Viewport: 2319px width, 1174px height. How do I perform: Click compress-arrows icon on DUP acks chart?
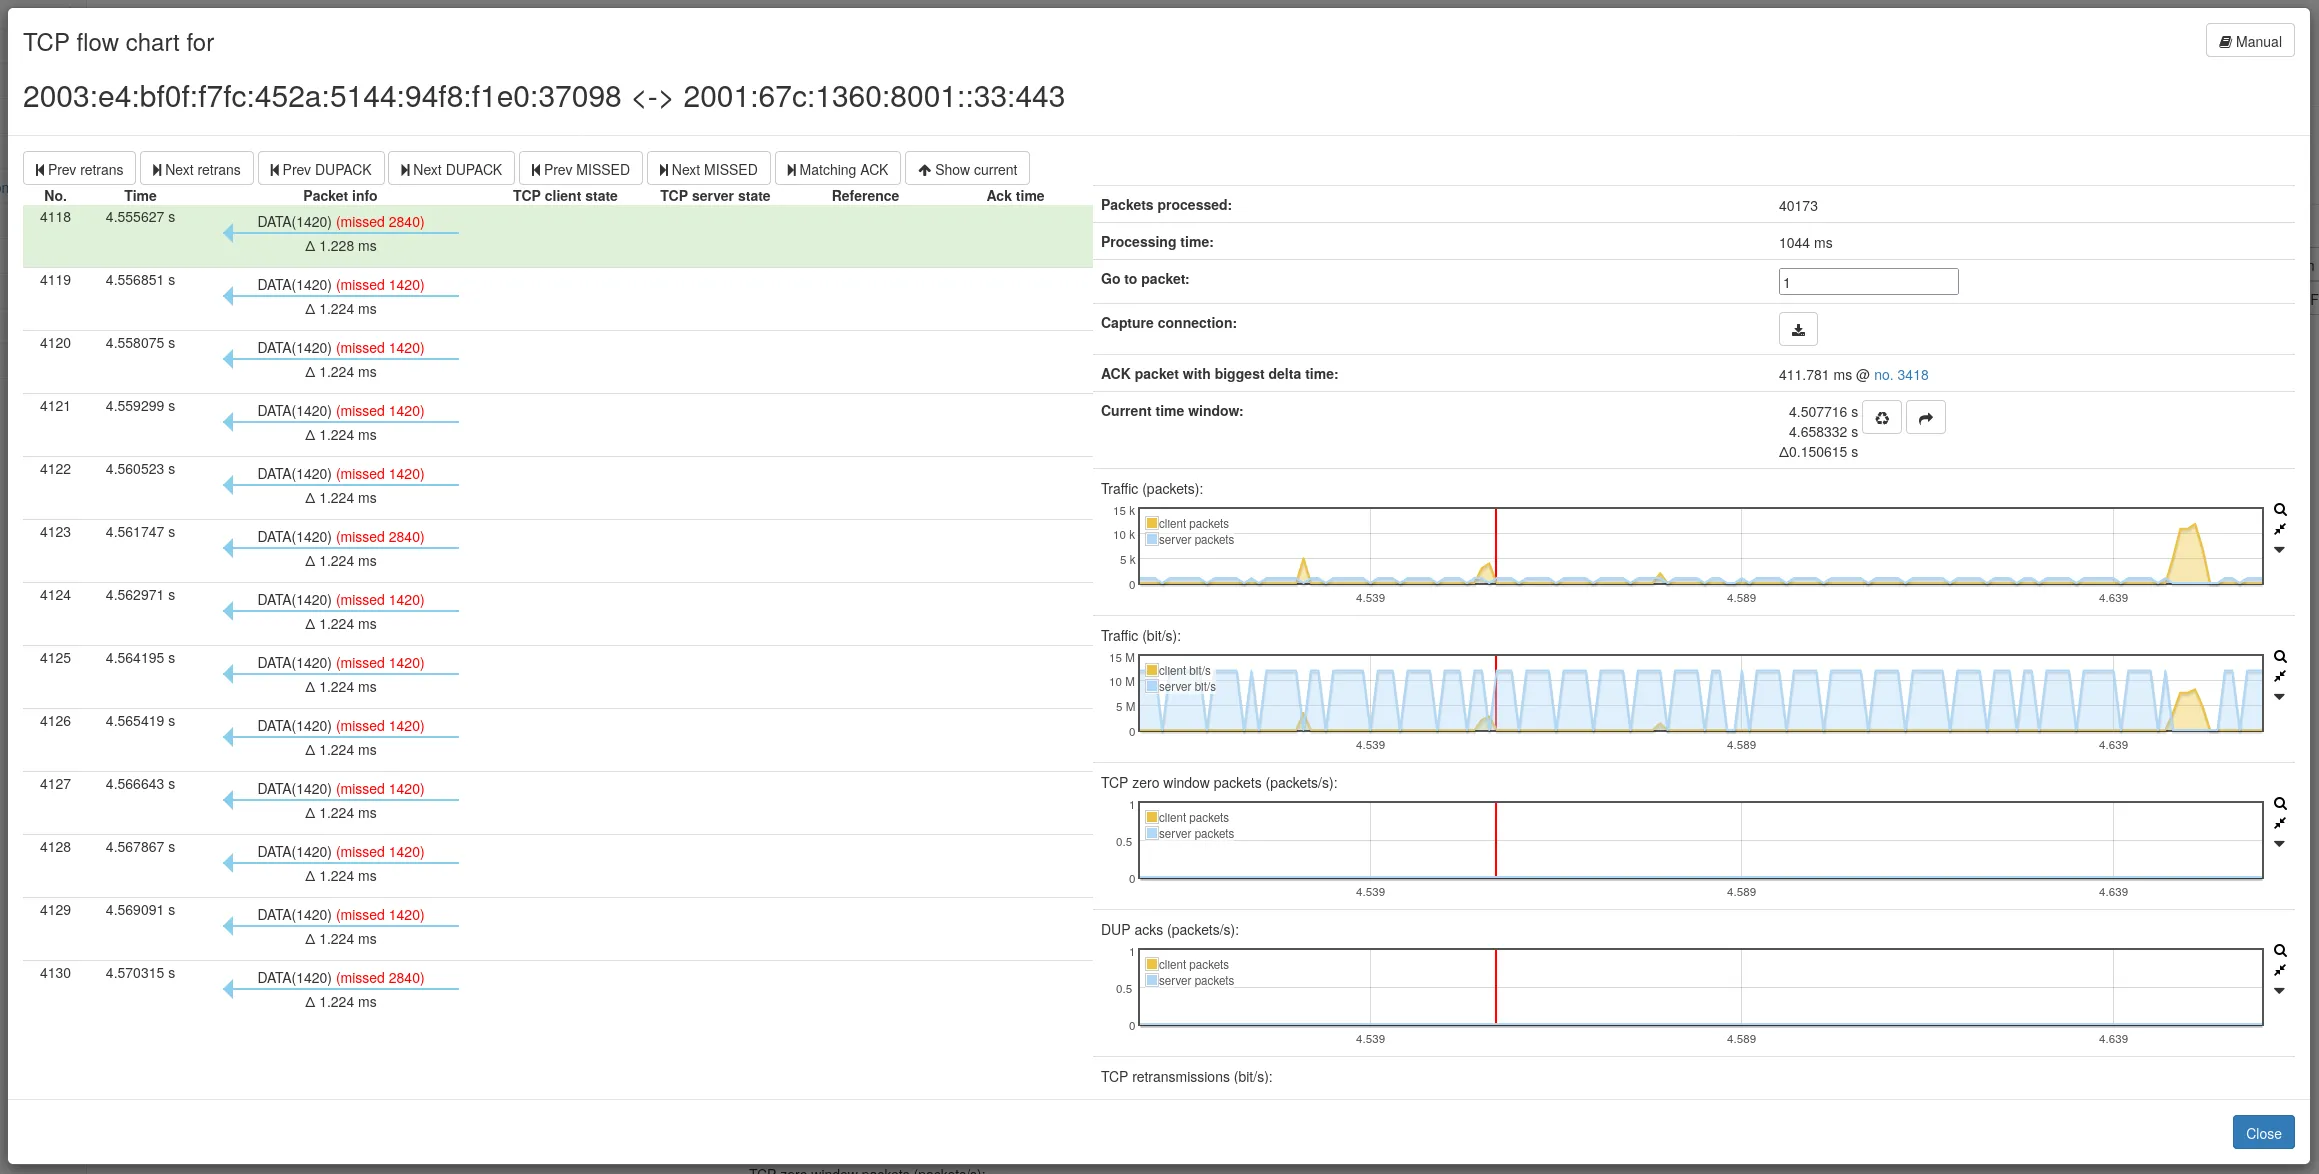pos(2280,971)
